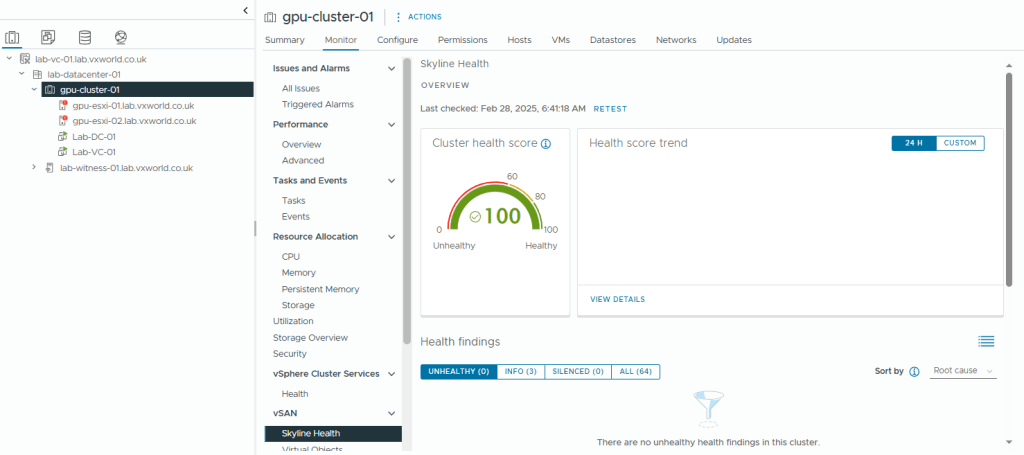Expand the lab-witness-01 host tree node
Screen dimensions: 1024x455
pyautogui.click(x=35, y=168)
